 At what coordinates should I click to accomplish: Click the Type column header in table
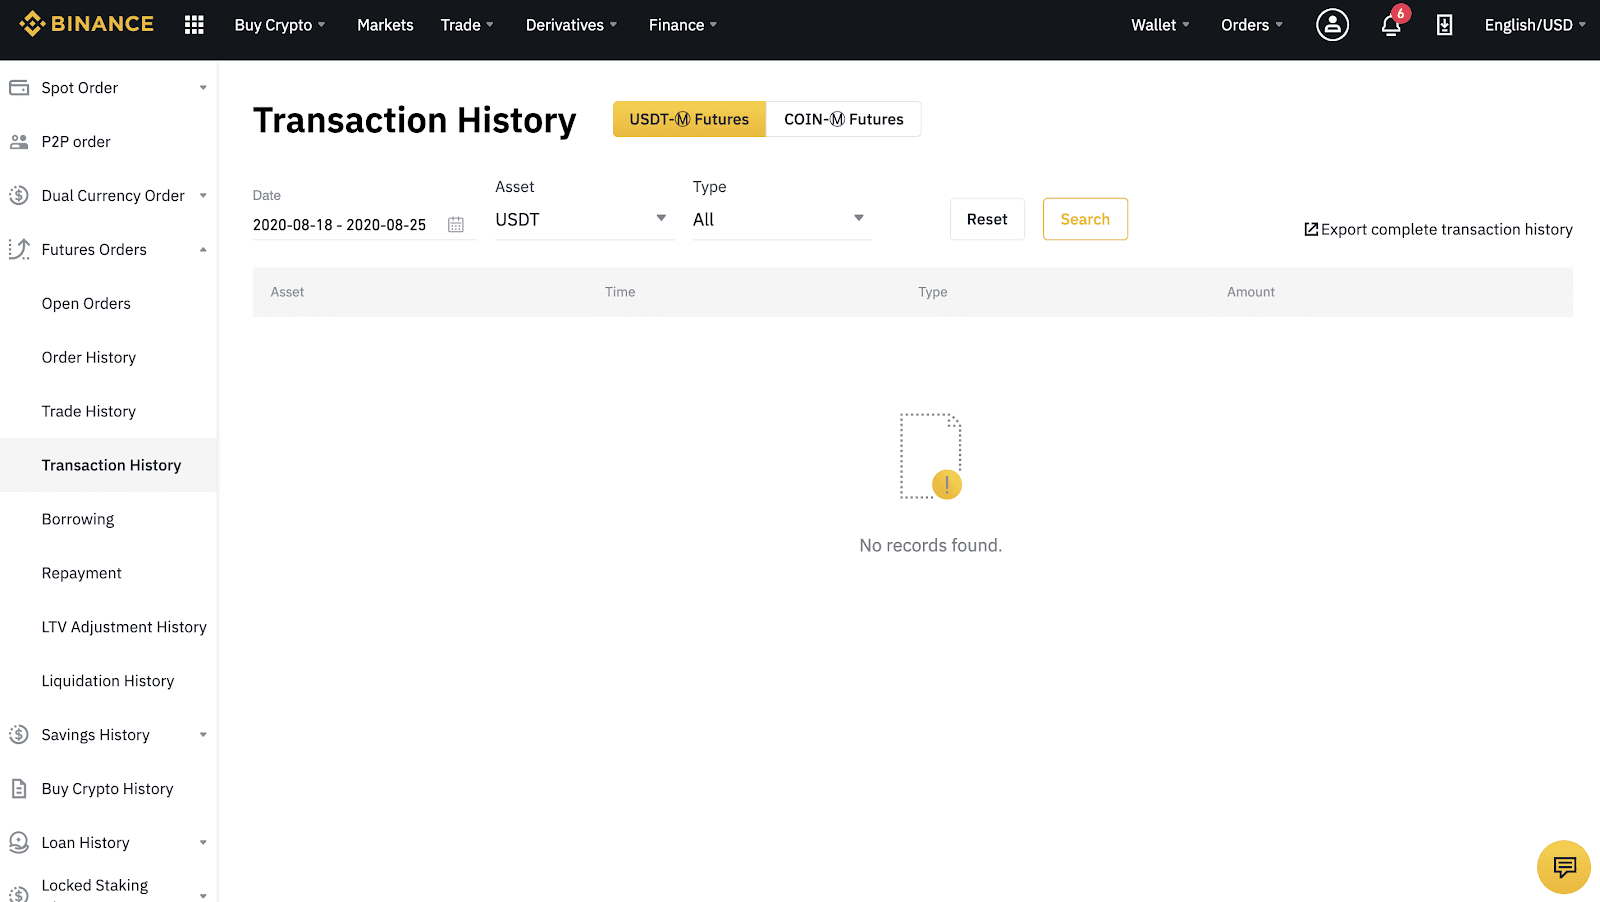(x=933, y=292)
